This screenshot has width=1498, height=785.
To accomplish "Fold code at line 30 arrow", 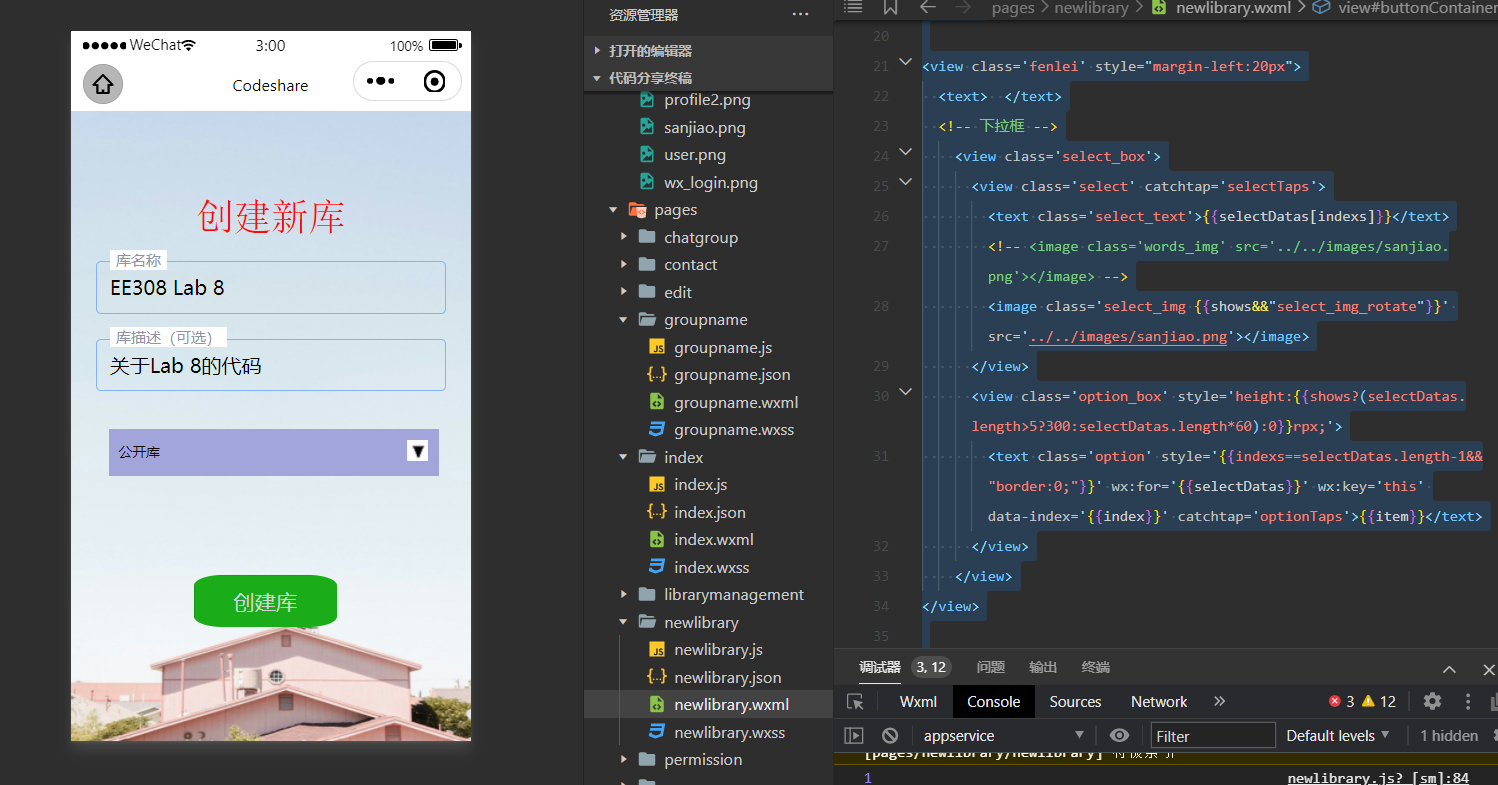I will pyautogui.click(x=906, y=392).
